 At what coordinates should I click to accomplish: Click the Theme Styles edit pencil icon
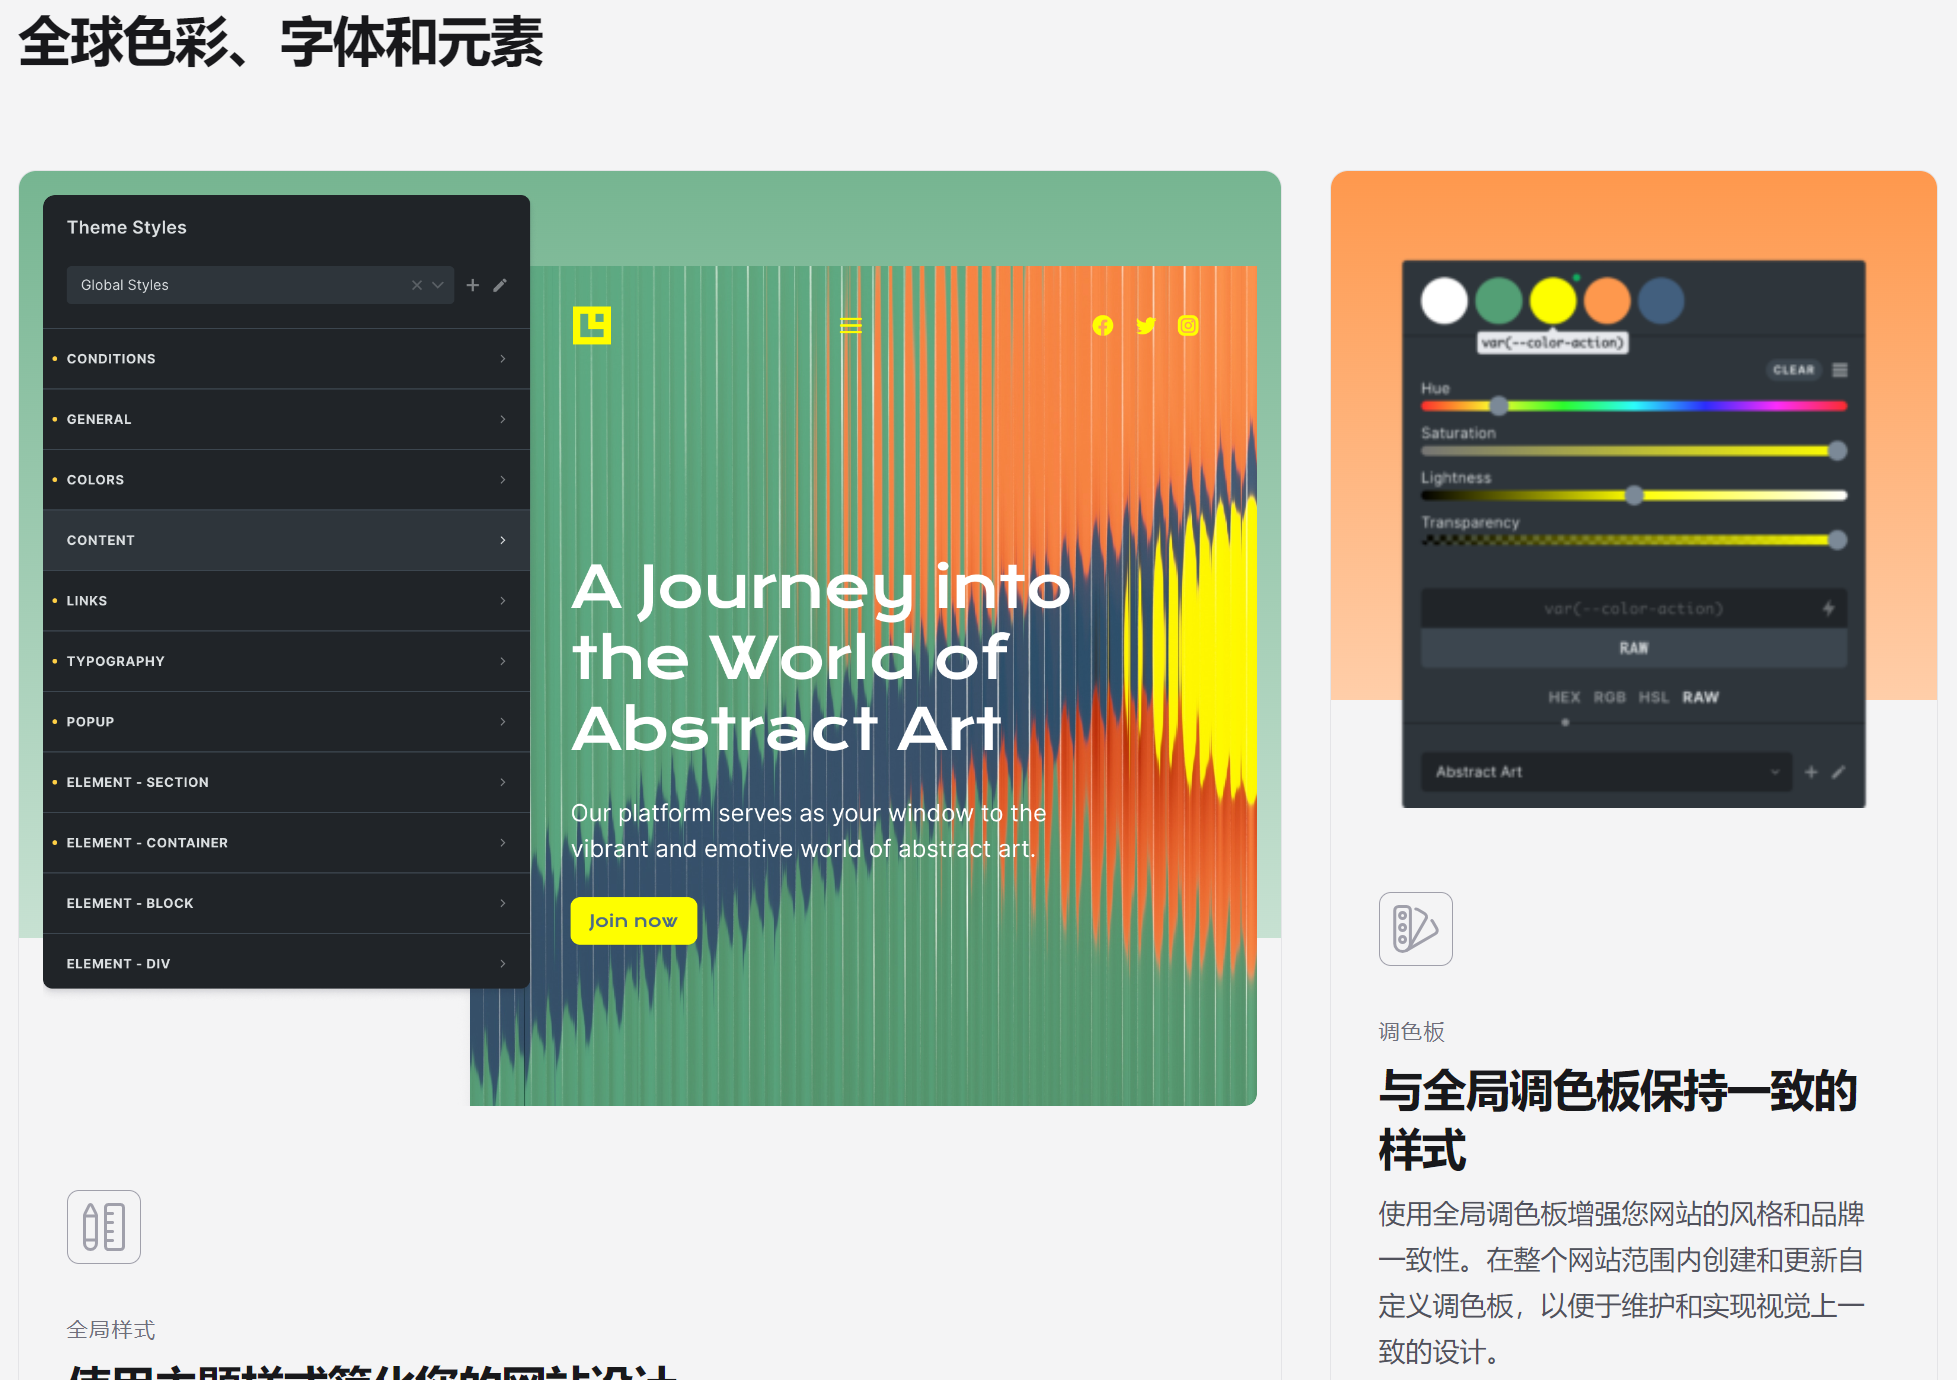(x=500, y=284)
